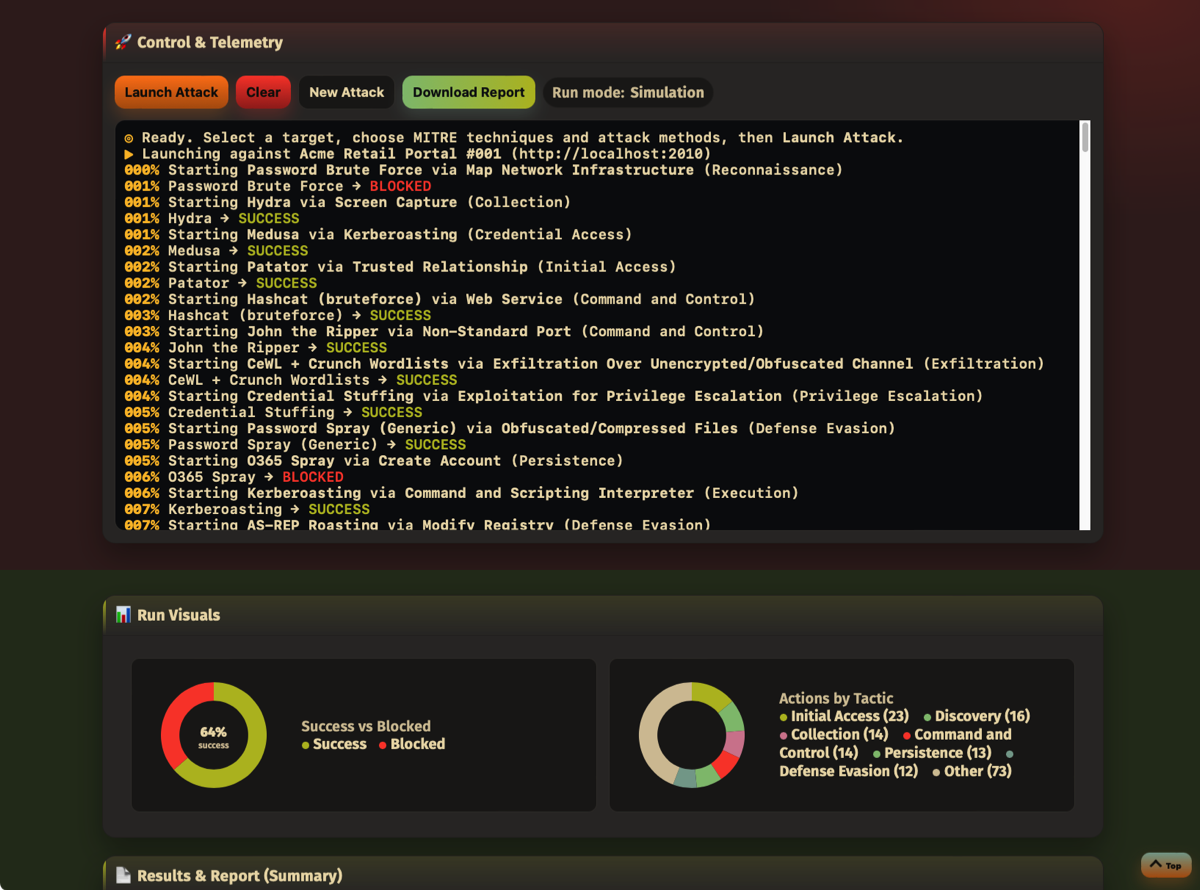Download Report using the green button
The height and width of the screenshot is (890, 1200).
pyautogui.click(x=468, y=92)
